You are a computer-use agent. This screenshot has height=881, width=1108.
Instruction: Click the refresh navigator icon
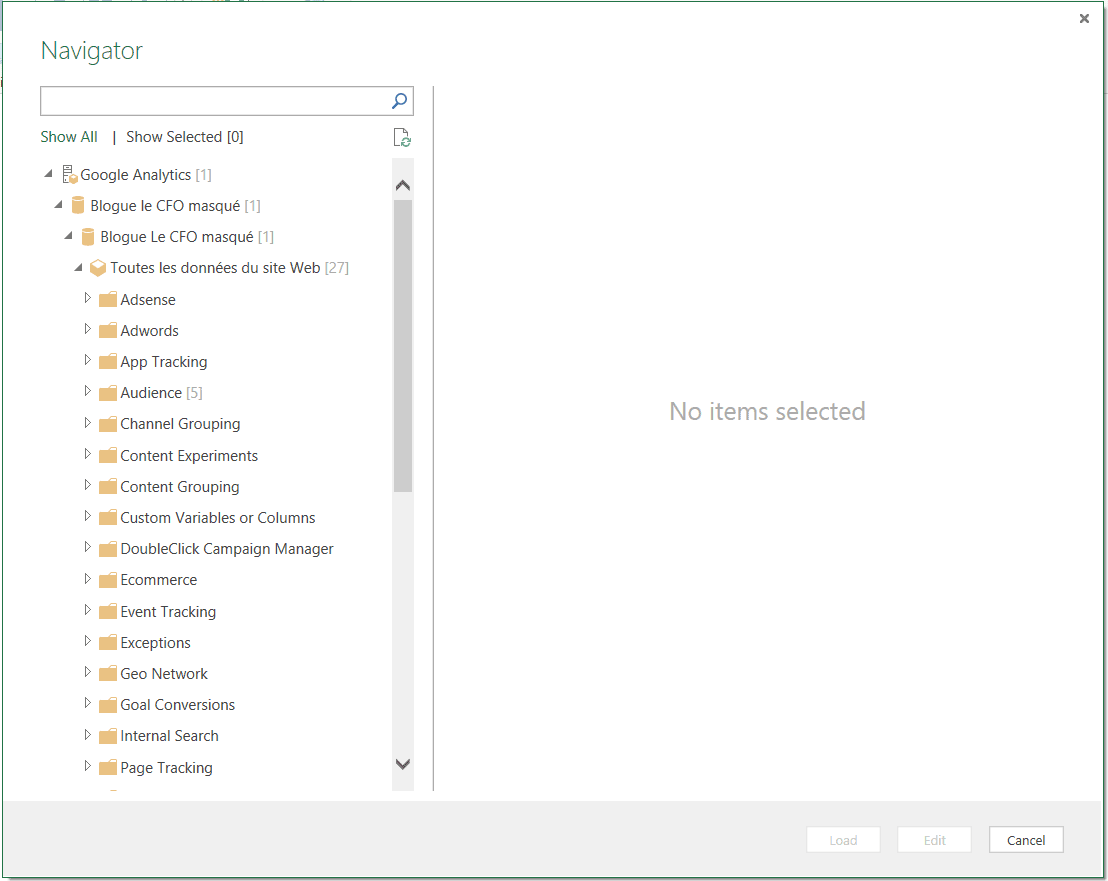tap(402, 138)
